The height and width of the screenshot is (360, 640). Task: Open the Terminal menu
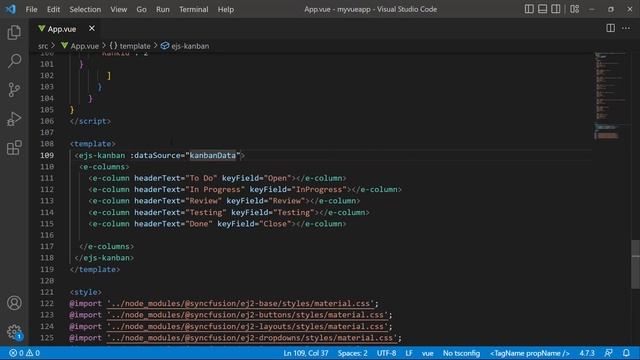click(x=193, y=9)
